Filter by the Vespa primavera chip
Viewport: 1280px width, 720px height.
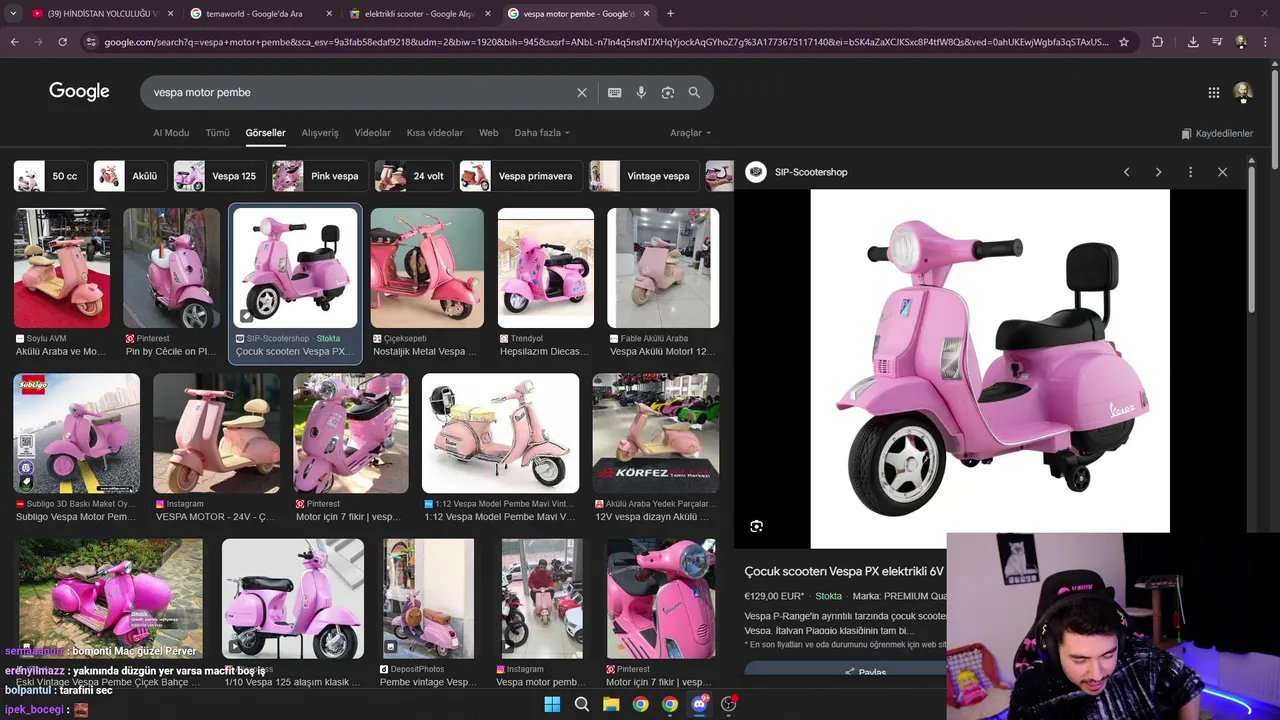[x=519, y=176]
